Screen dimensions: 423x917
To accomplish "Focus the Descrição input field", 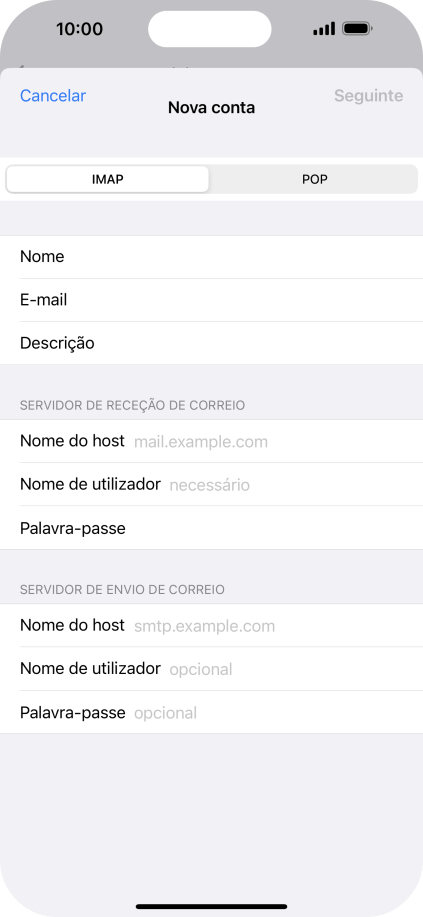I will click(x=211, y=343).
